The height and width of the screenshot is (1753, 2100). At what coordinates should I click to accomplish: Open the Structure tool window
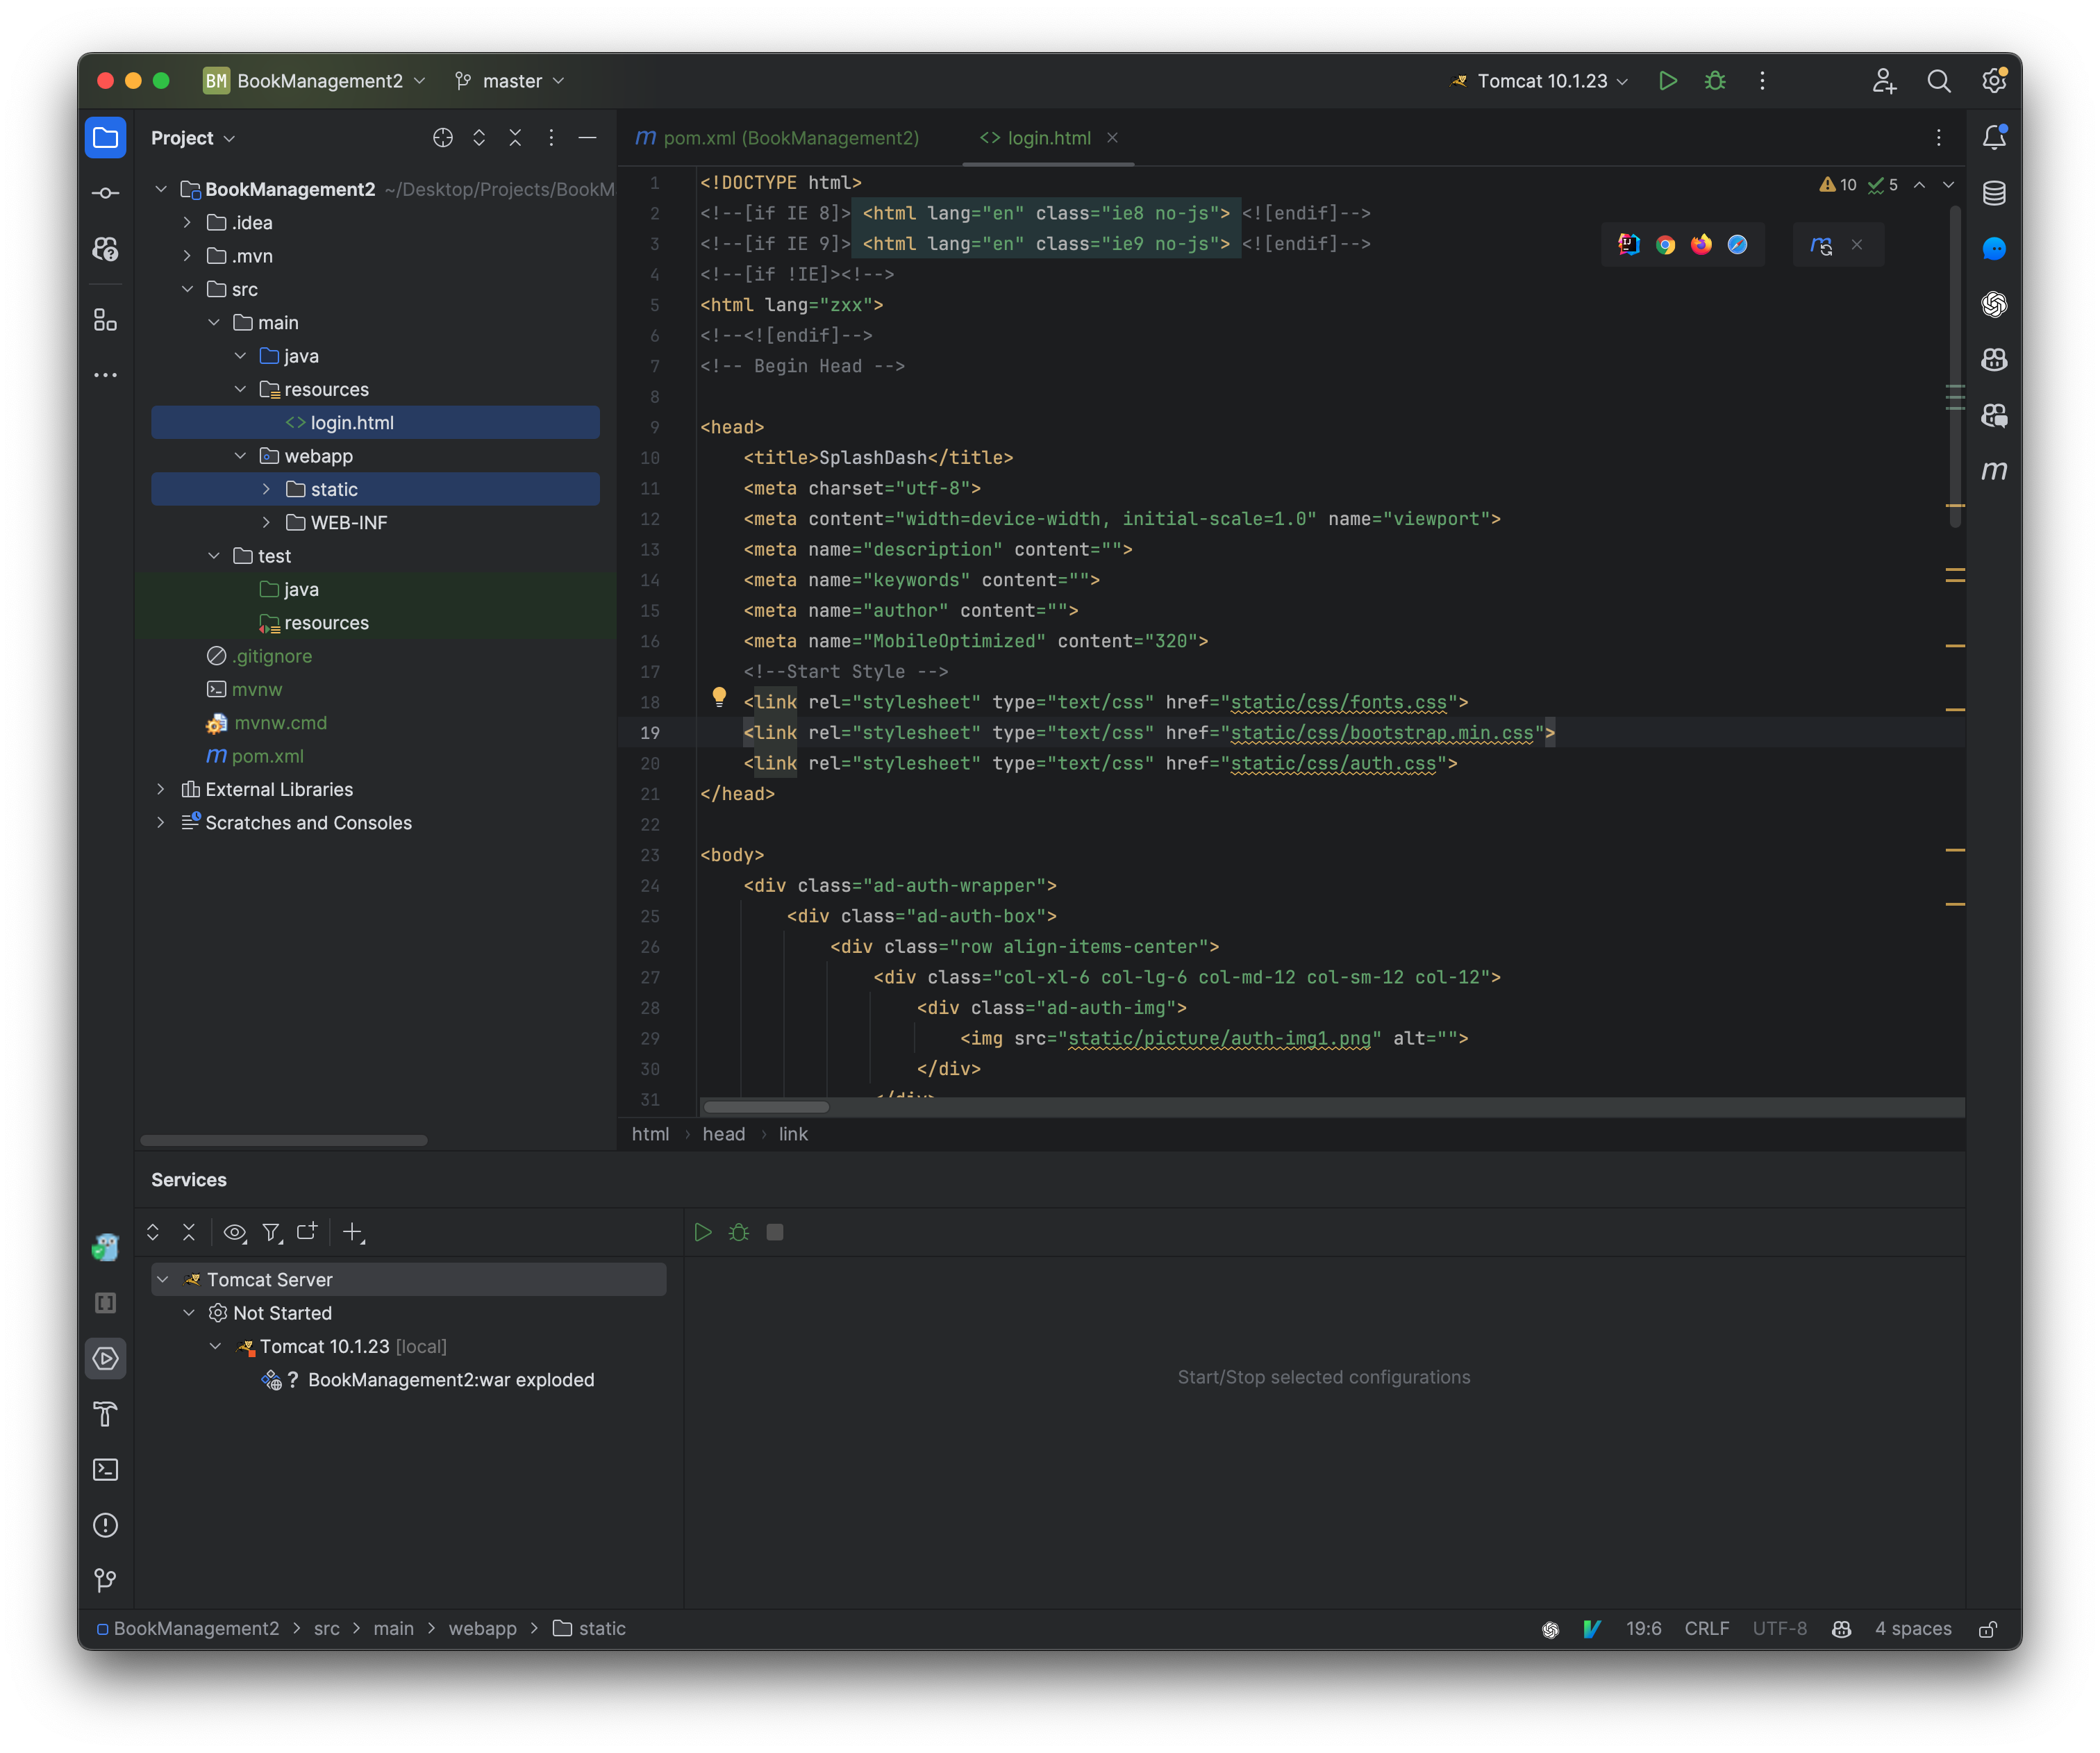(106, 321)
